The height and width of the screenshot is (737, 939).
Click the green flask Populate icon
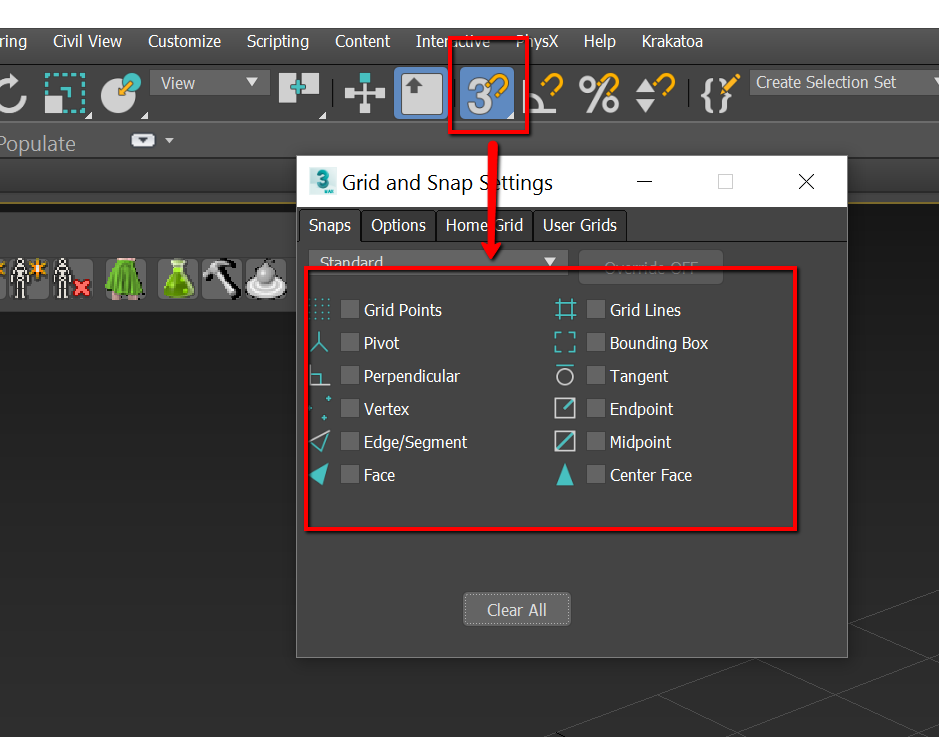coord(178,279)
